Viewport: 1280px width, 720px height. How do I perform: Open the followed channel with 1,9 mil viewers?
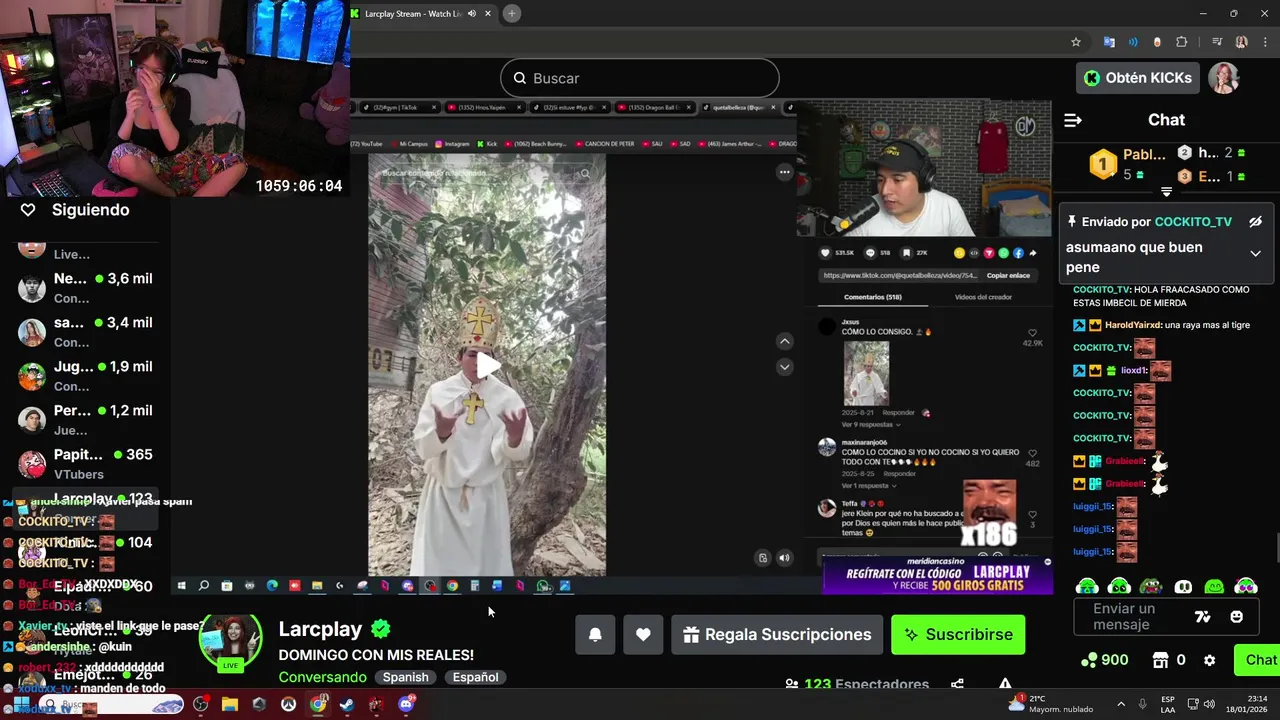pos(86,376)
